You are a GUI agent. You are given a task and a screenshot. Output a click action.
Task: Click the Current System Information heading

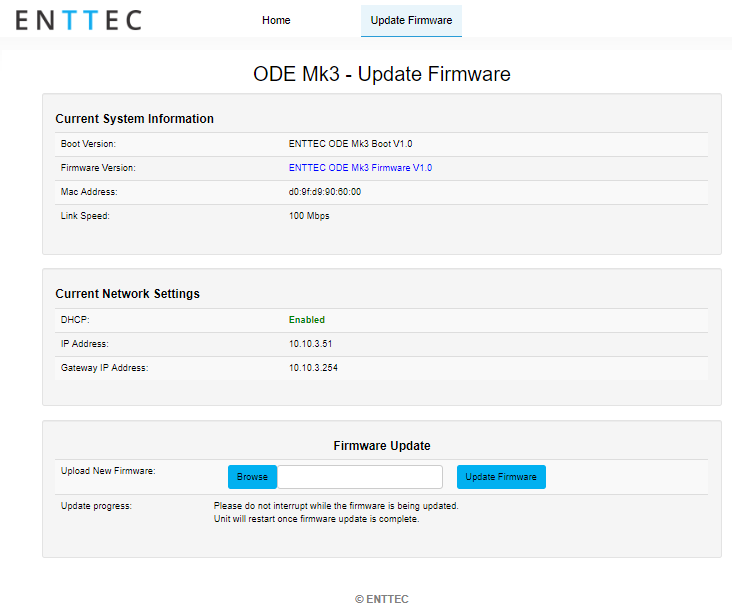tap(134, 119)
